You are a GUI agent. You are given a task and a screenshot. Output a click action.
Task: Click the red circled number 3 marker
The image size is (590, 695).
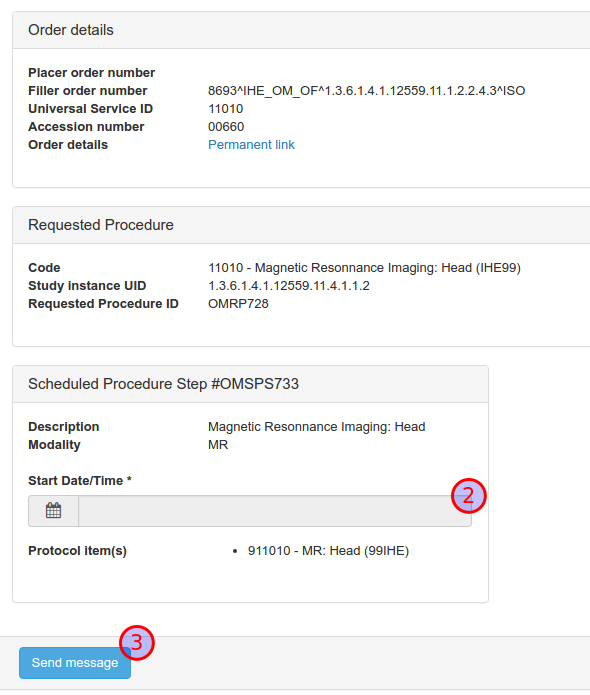coord(137,643)
